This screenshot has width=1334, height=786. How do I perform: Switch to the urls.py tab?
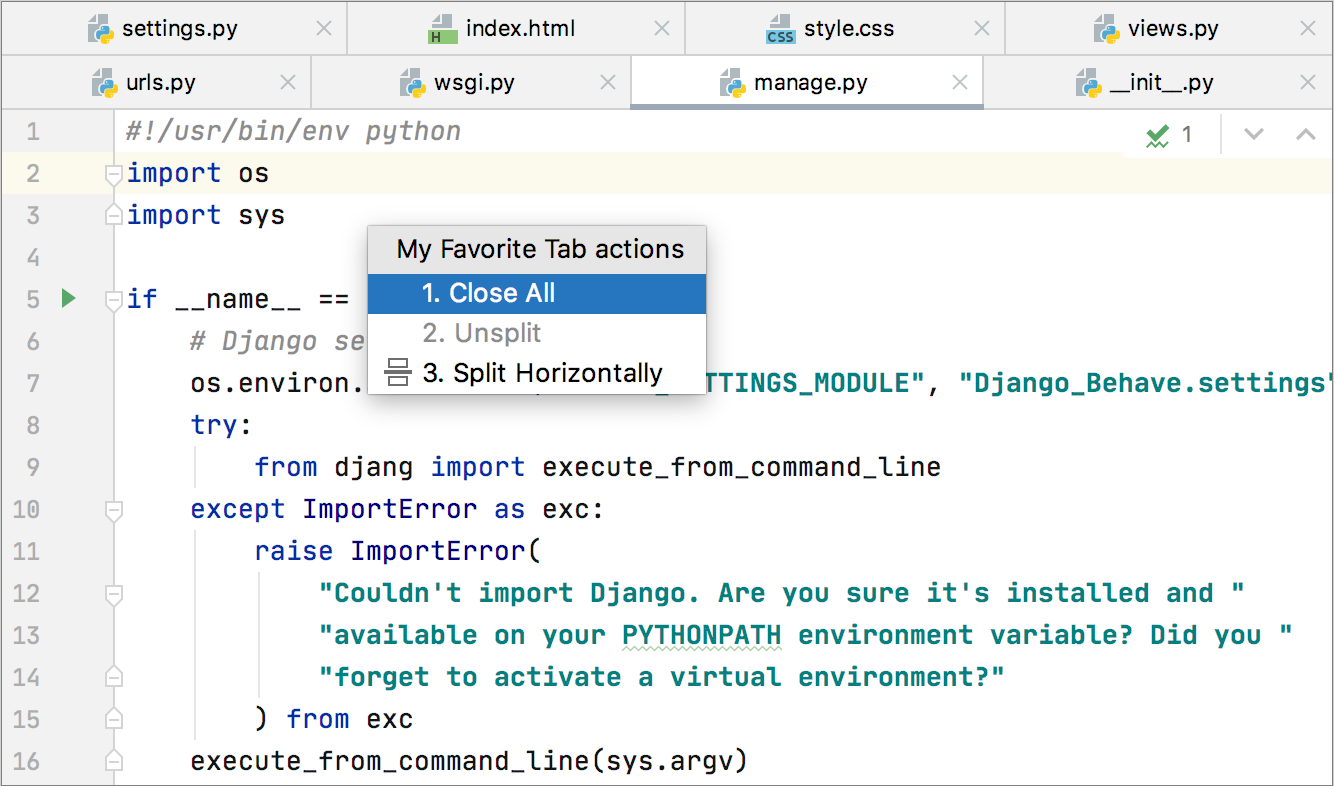160,82
